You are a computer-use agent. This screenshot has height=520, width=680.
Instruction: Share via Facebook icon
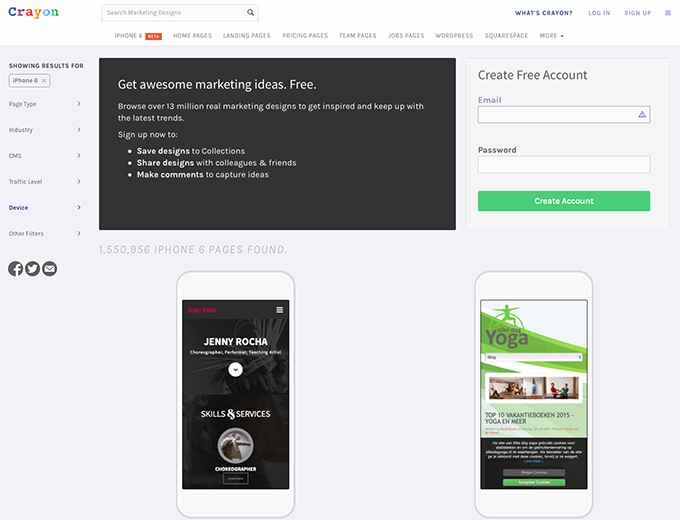pos(15,269)
